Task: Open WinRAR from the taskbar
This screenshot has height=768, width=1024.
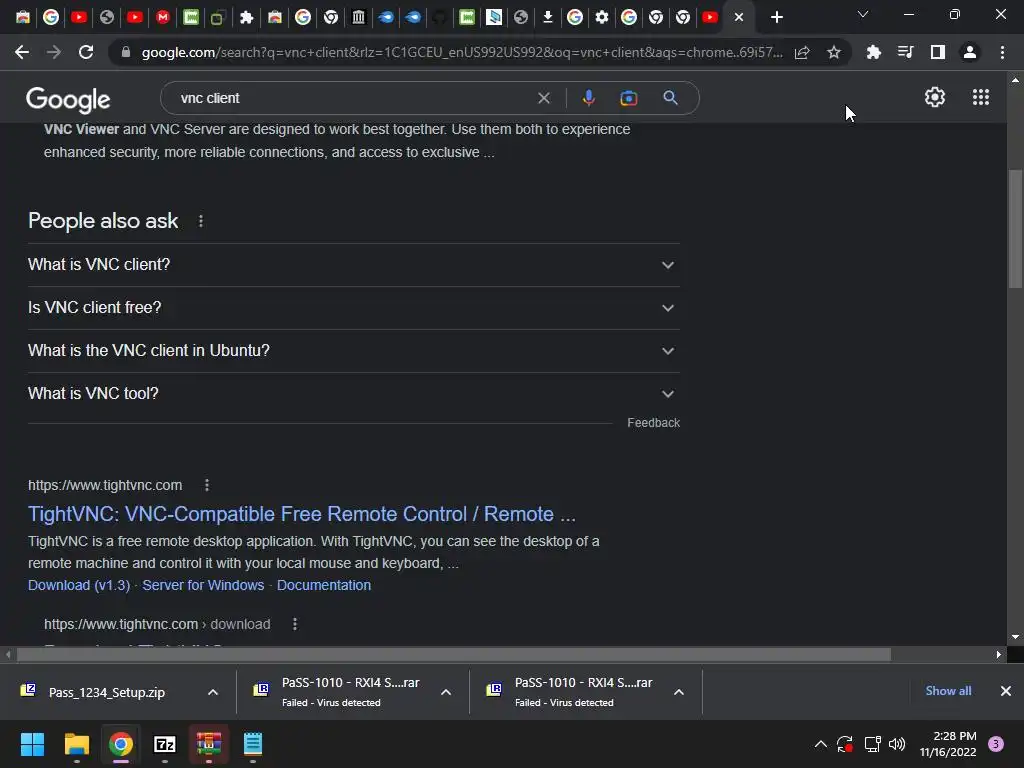Action: pos(208,744)
